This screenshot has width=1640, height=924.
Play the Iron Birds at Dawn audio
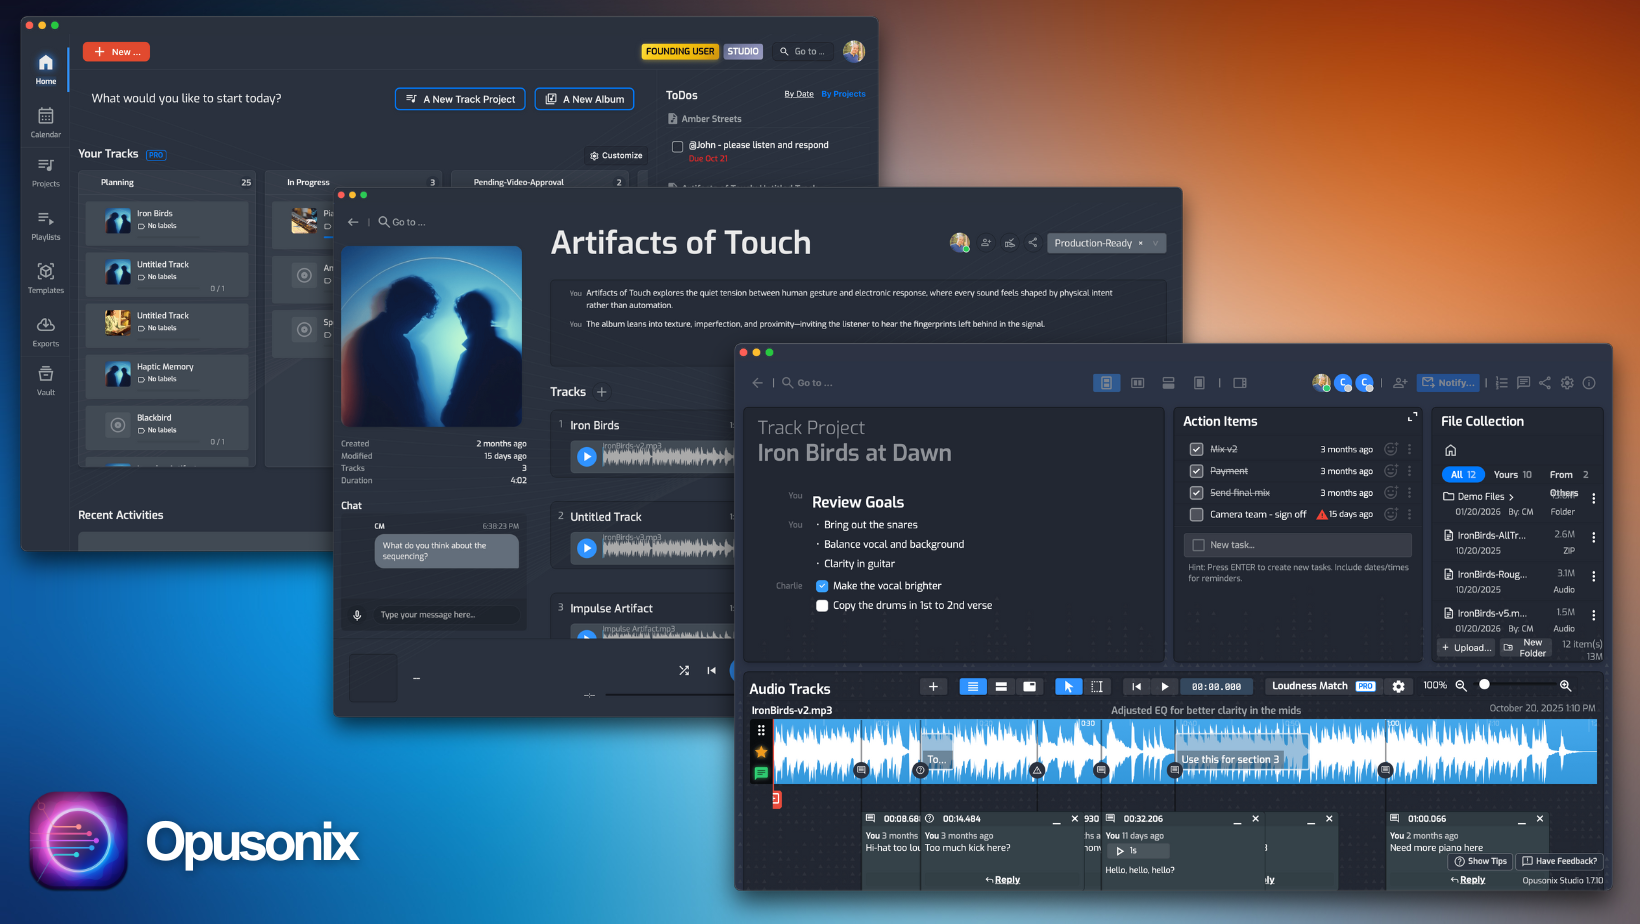click(1164, 686)
